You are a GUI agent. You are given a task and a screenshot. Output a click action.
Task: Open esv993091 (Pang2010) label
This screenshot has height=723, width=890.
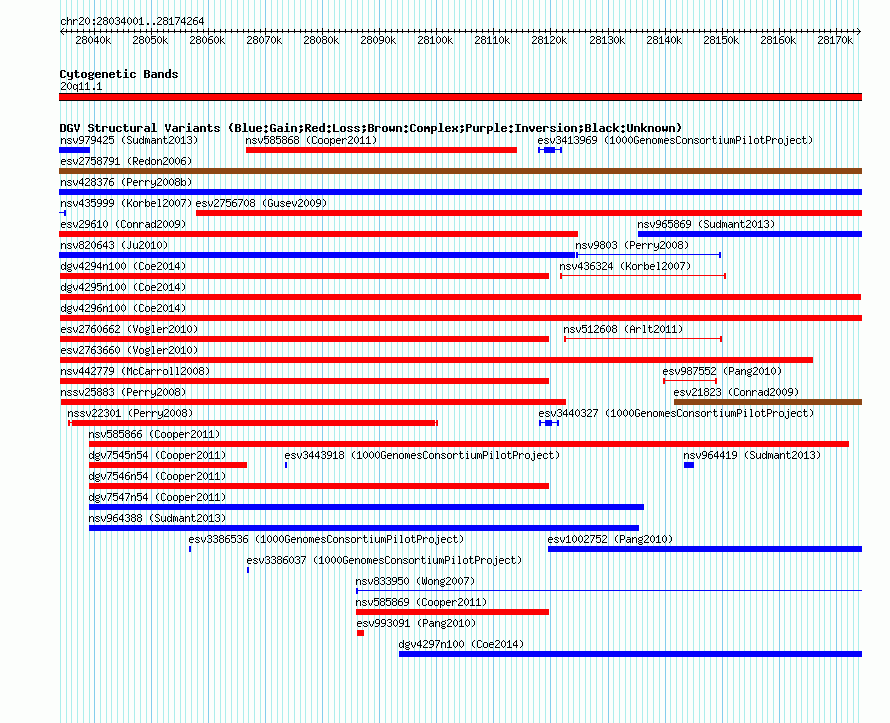(416, 623)
